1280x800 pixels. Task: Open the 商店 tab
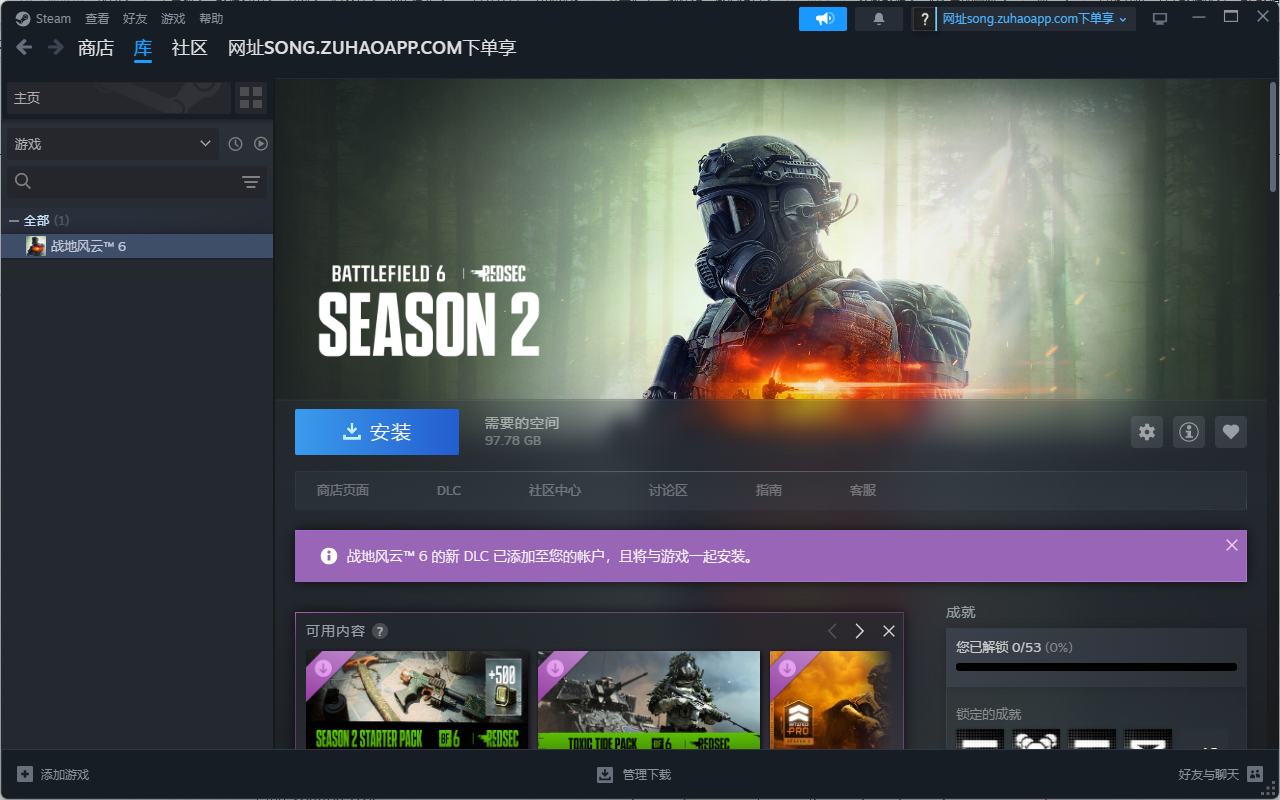click(96, 48)
